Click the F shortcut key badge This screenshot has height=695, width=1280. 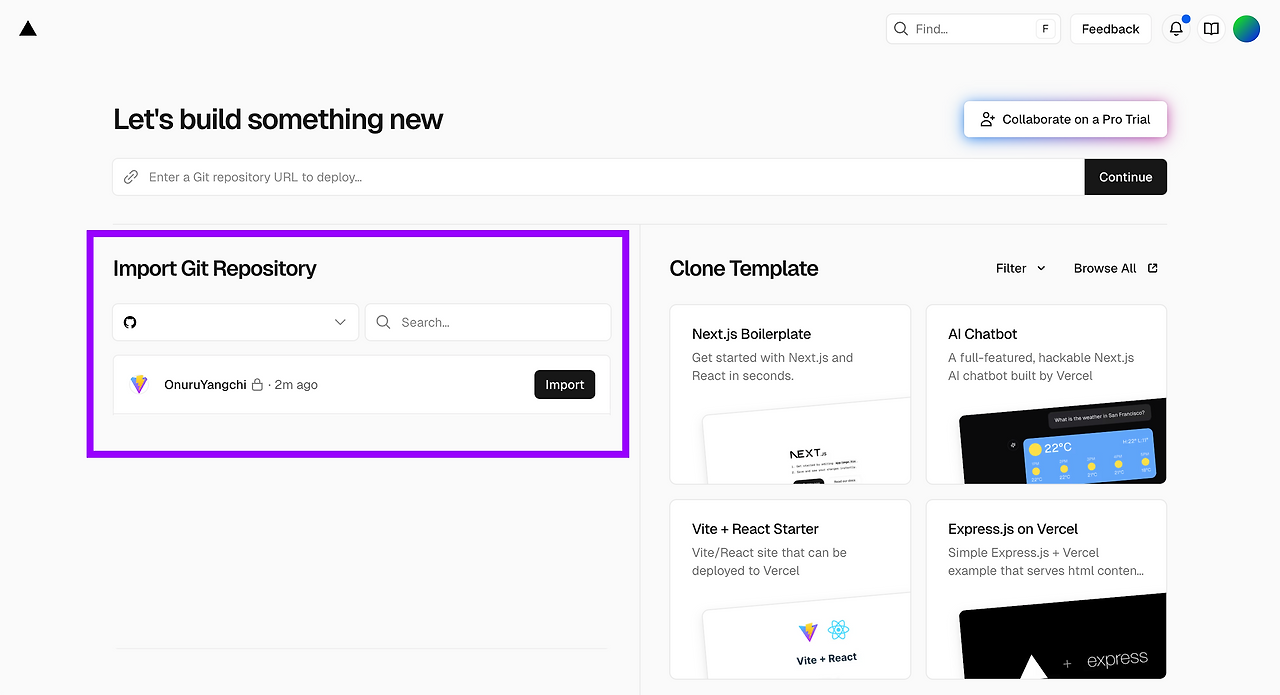(1045, 29)
